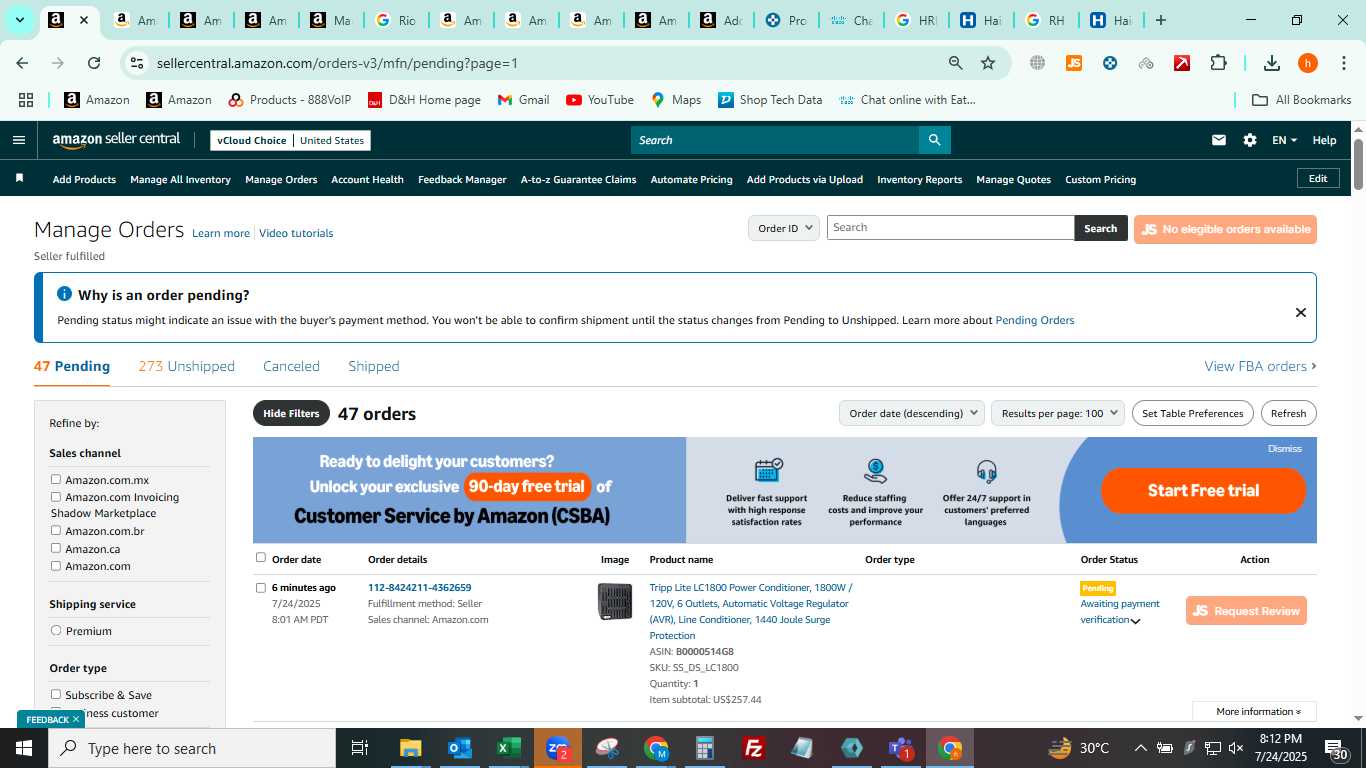Image resolution: width=1366 pixels, height=768 pixels.
Task: Open the Manage All Inventory menu item
Action: (x=180, y=180)
